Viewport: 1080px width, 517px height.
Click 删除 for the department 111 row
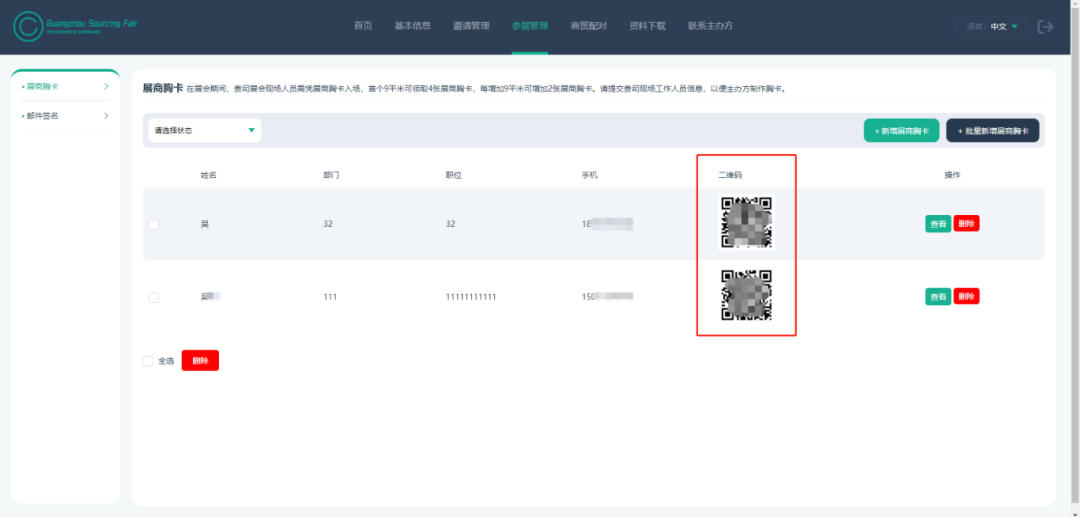coord(966,297)
